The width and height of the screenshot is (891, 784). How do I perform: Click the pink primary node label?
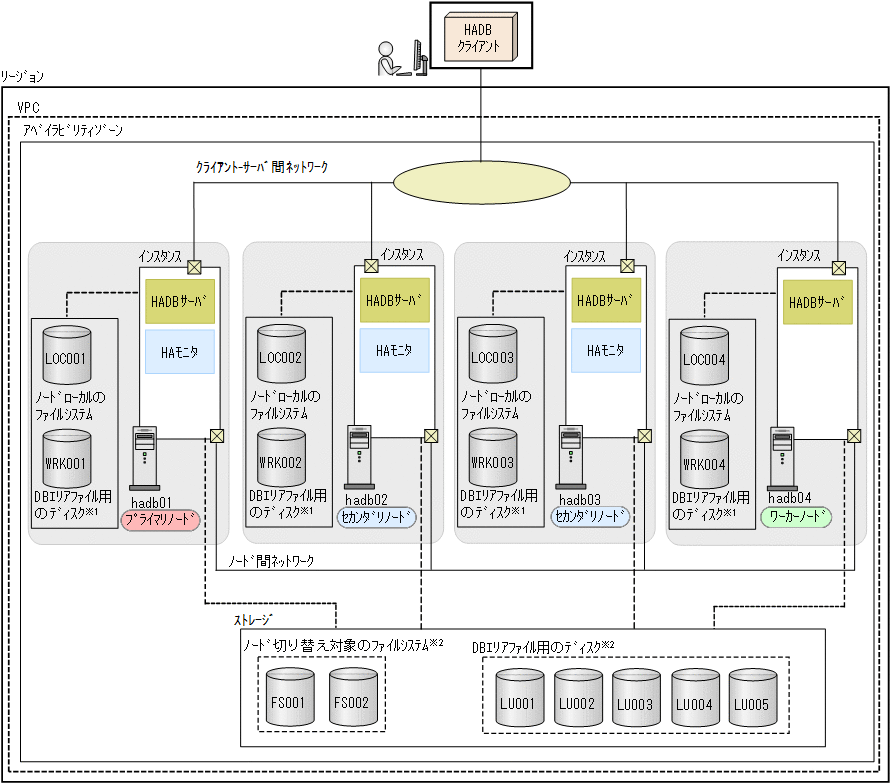coord(160,519)
